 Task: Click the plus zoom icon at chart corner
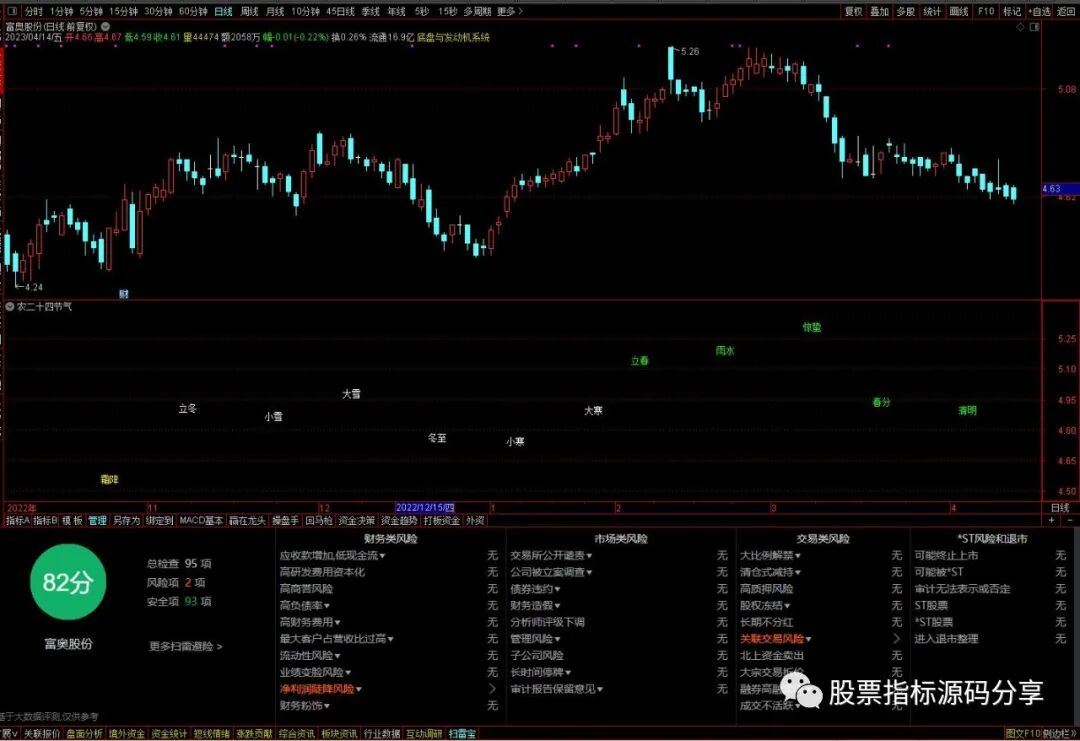point(1051,521)
